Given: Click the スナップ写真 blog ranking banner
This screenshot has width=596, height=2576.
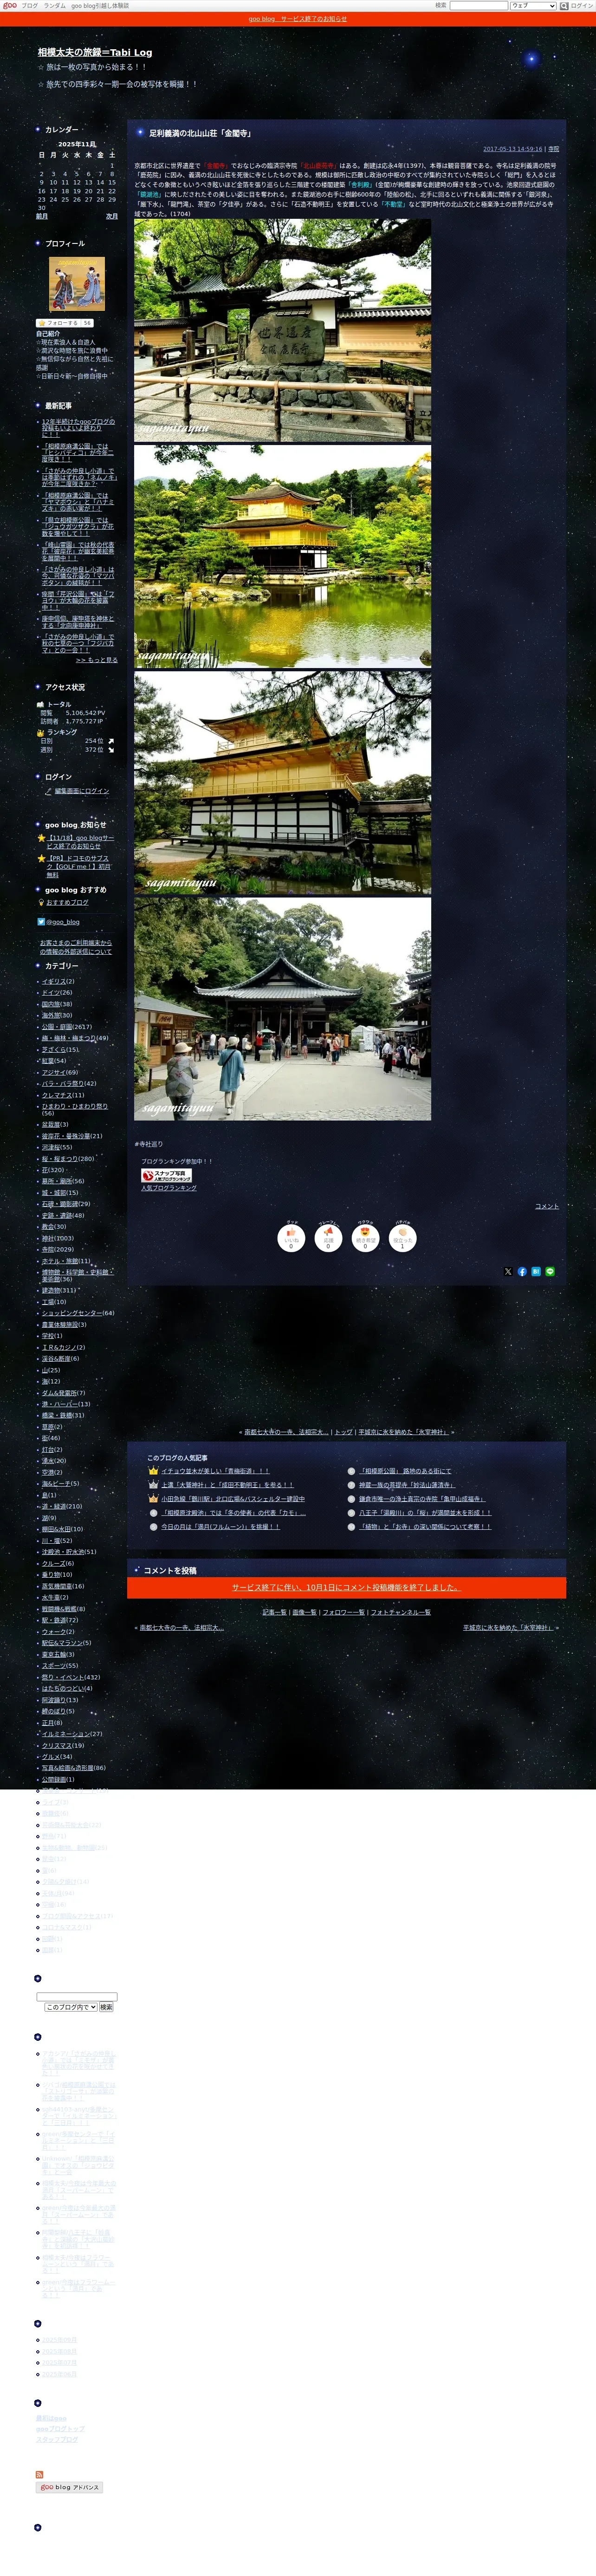Looking at the screenshot, I should [x=166, y=1176].
